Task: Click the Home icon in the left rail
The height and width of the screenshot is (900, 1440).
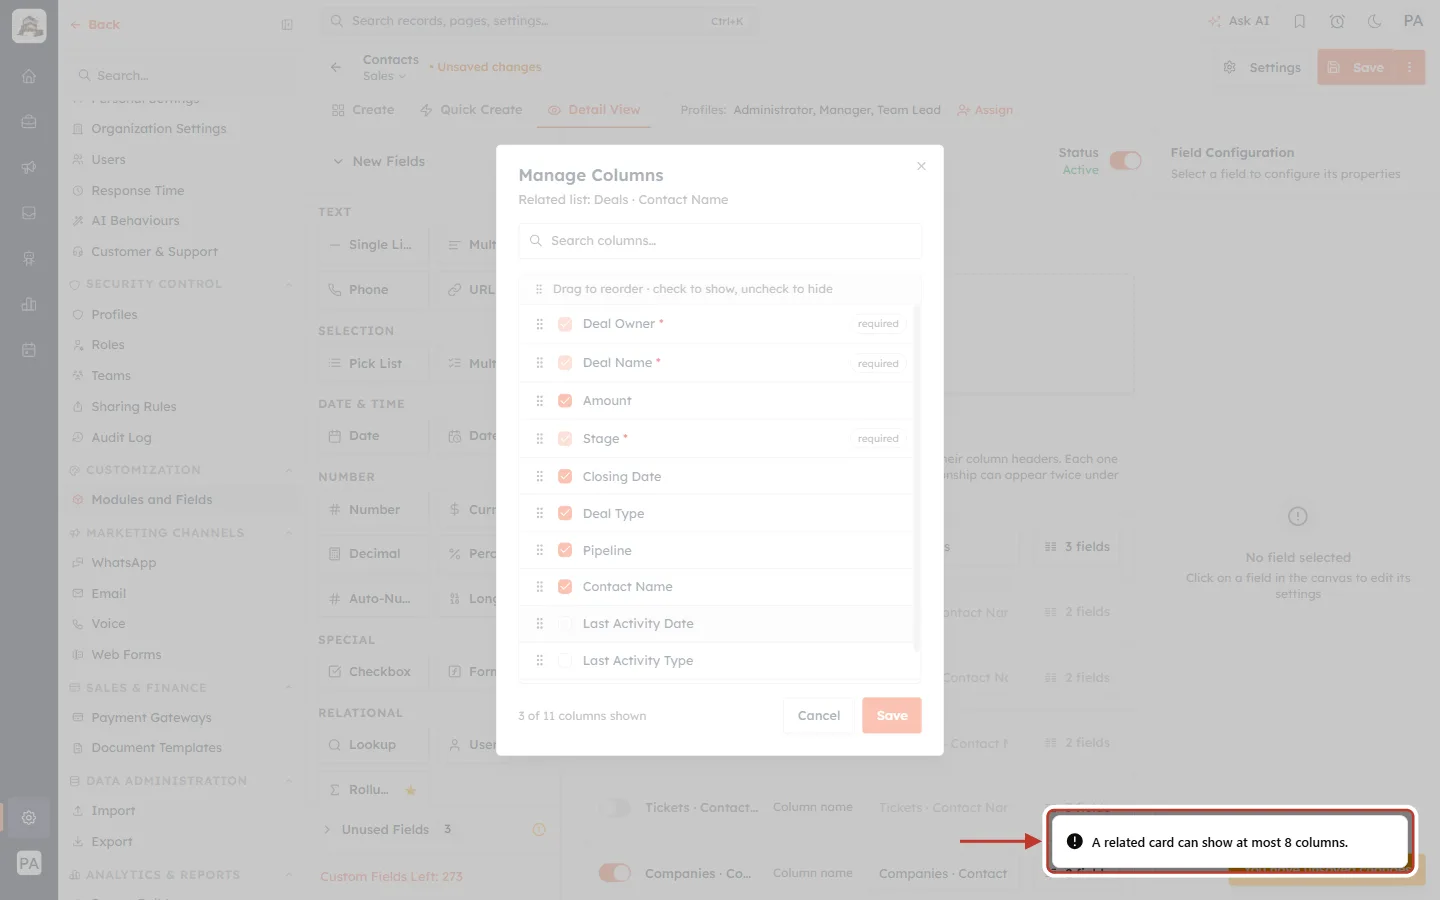Action: click(x=29, y=76)
